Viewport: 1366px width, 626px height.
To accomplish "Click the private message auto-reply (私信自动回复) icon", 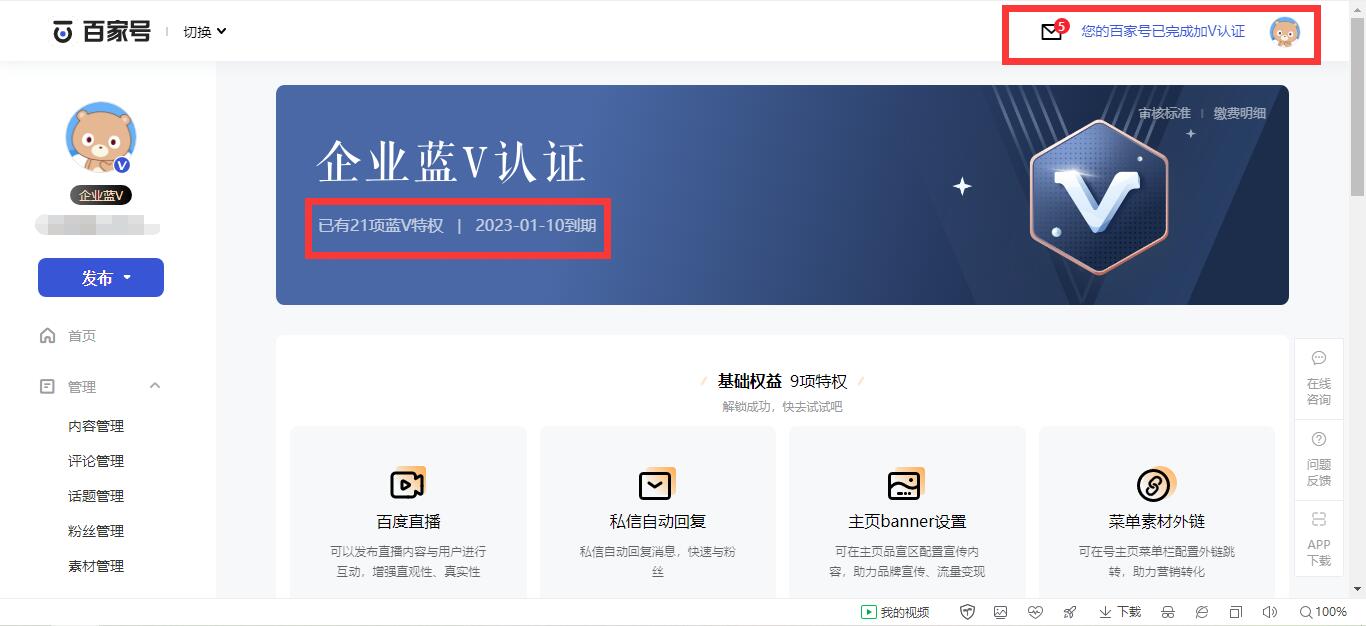I will point(656,485).
